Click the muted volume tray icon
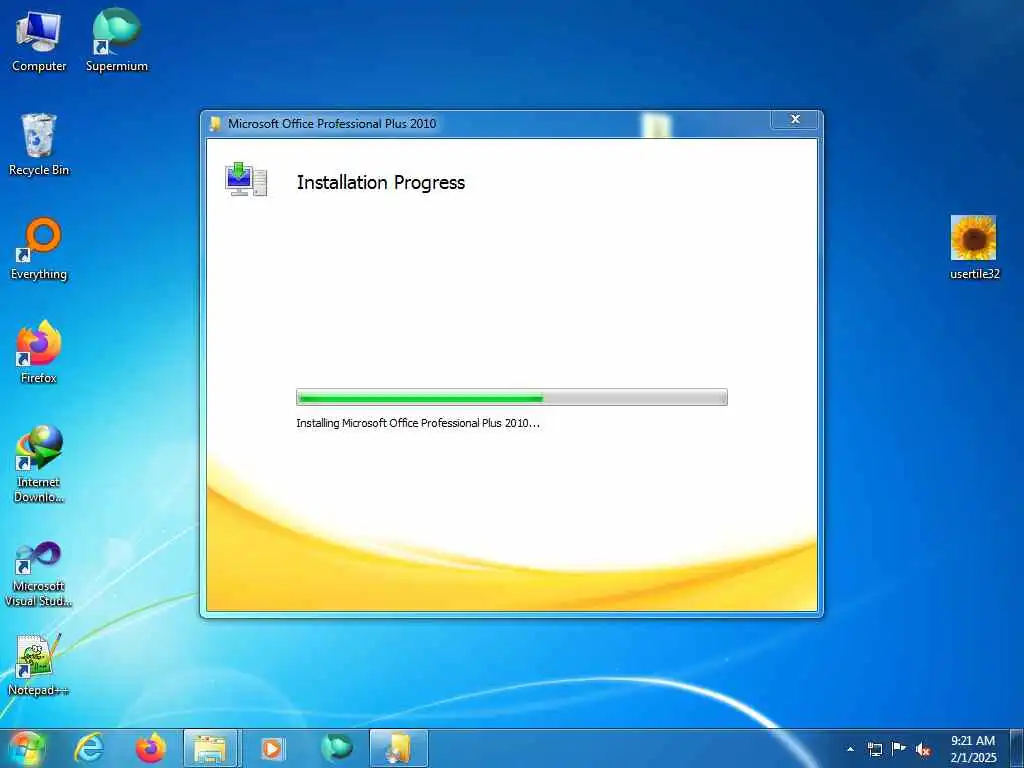This screenshot has height=768, width=1024. pyautogui.click(x=923, y=749)
